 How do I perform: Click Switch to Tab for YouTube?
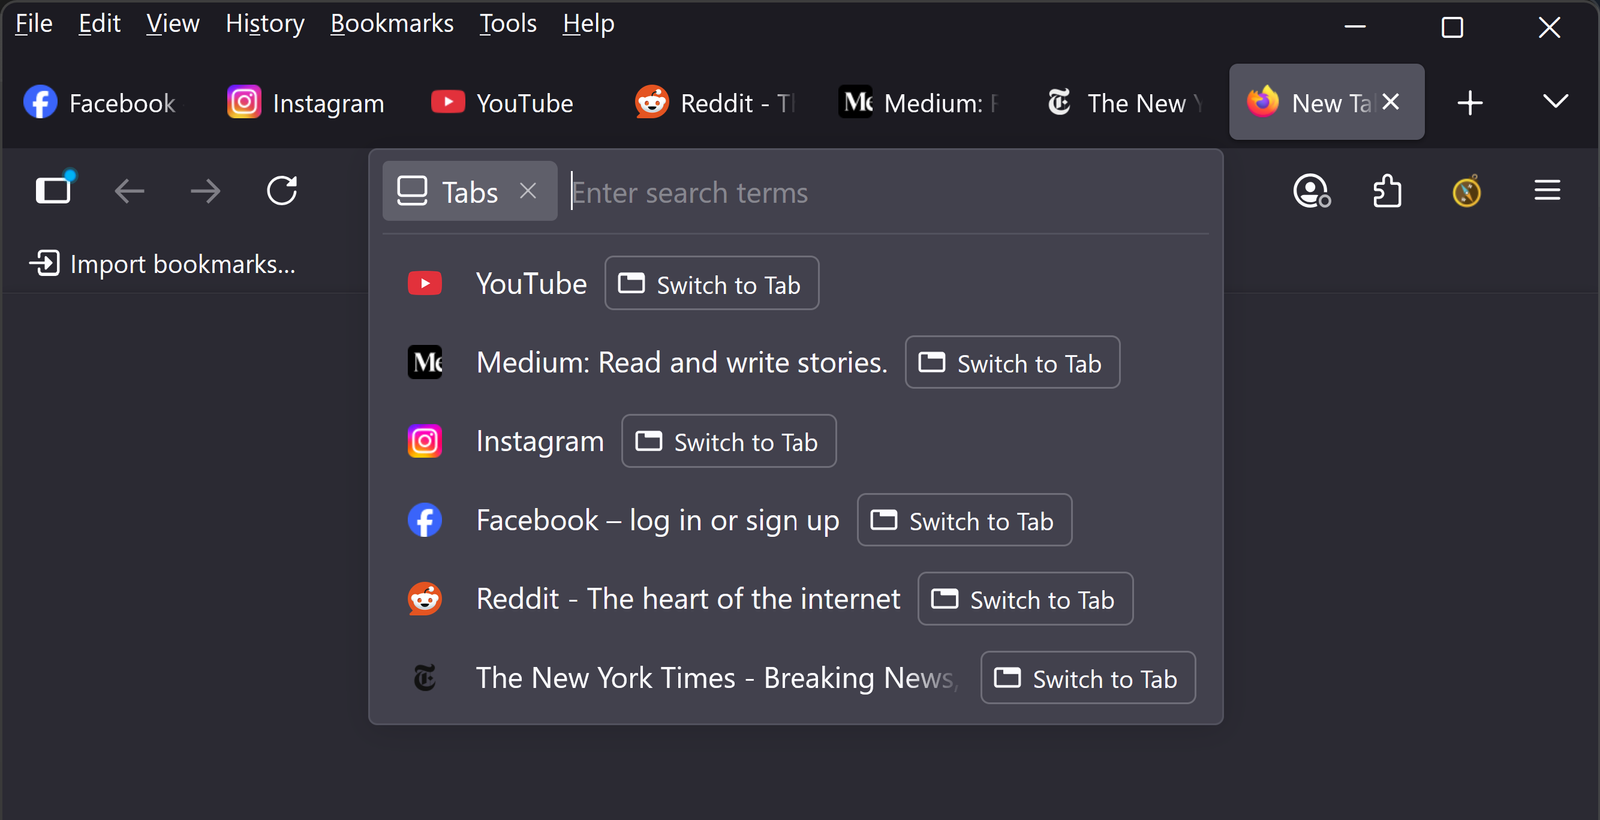[x=712, y=283]
